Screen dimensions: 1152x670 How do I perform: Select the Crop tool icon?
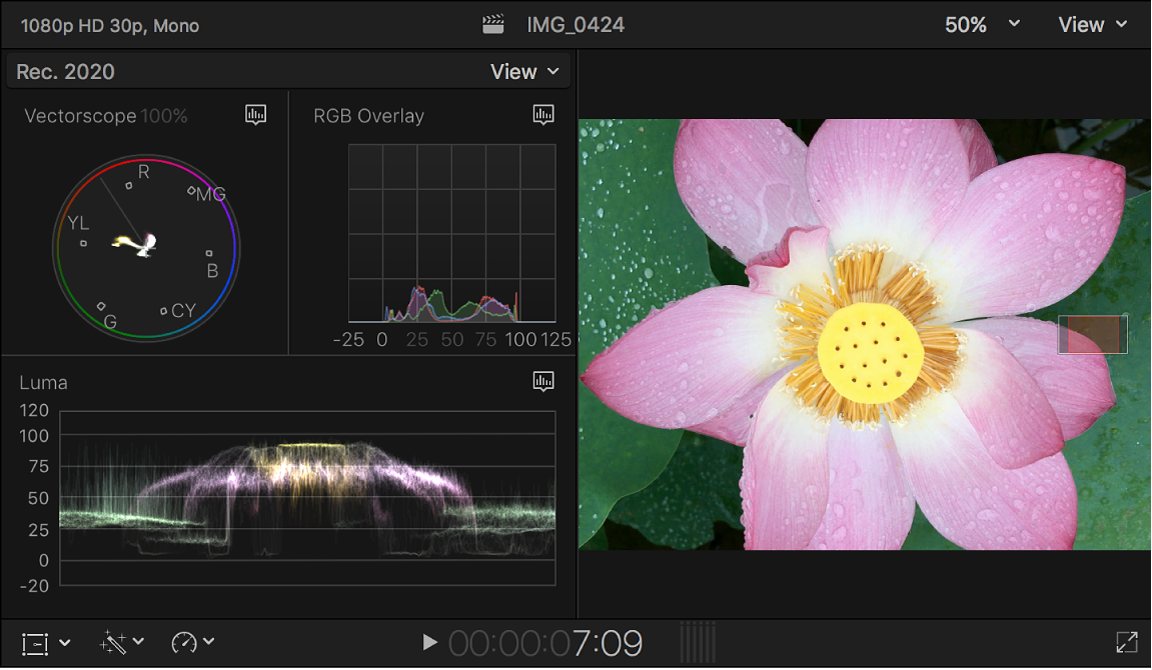click(34, 643)
